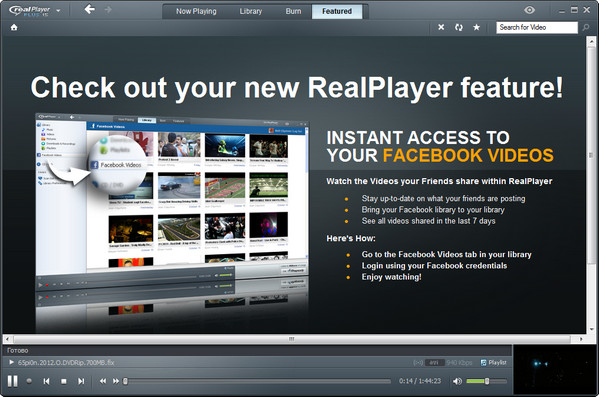Toggle the eye view mode icon

click(x=529, y=10)
